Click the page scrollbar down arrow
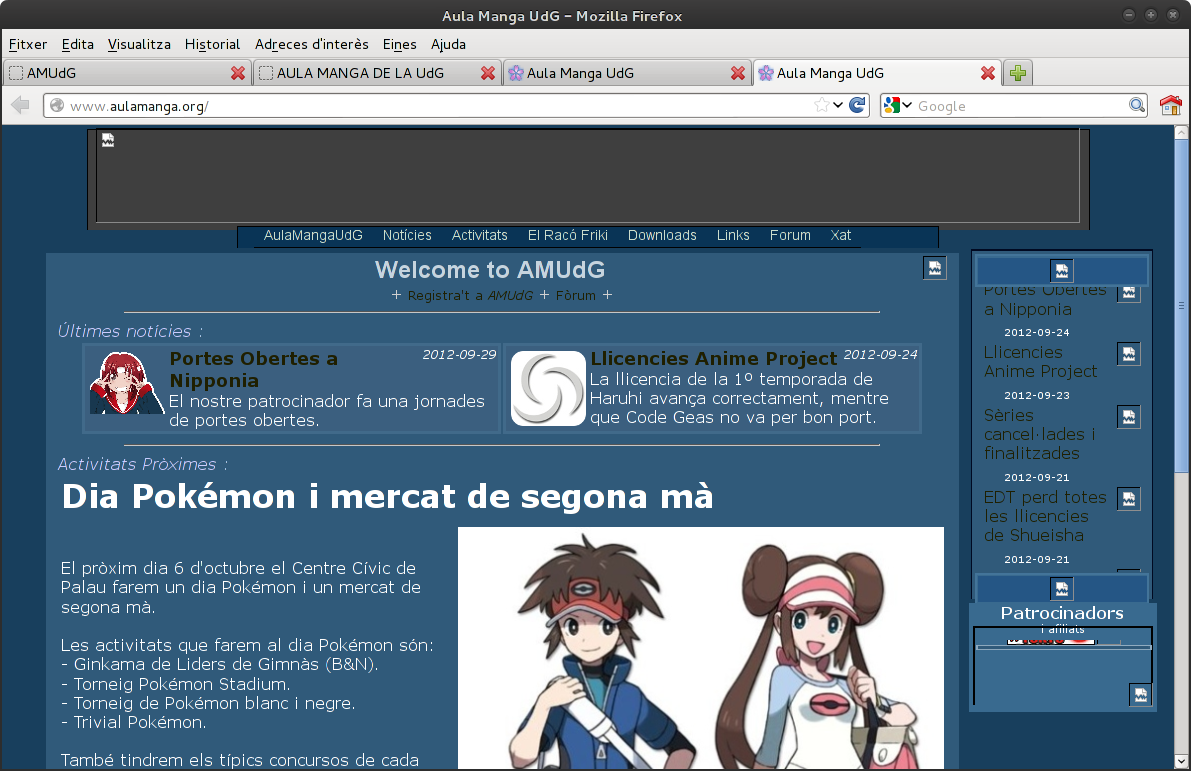The height and width of the screenshot is (771, 1191). [1181, 761]
